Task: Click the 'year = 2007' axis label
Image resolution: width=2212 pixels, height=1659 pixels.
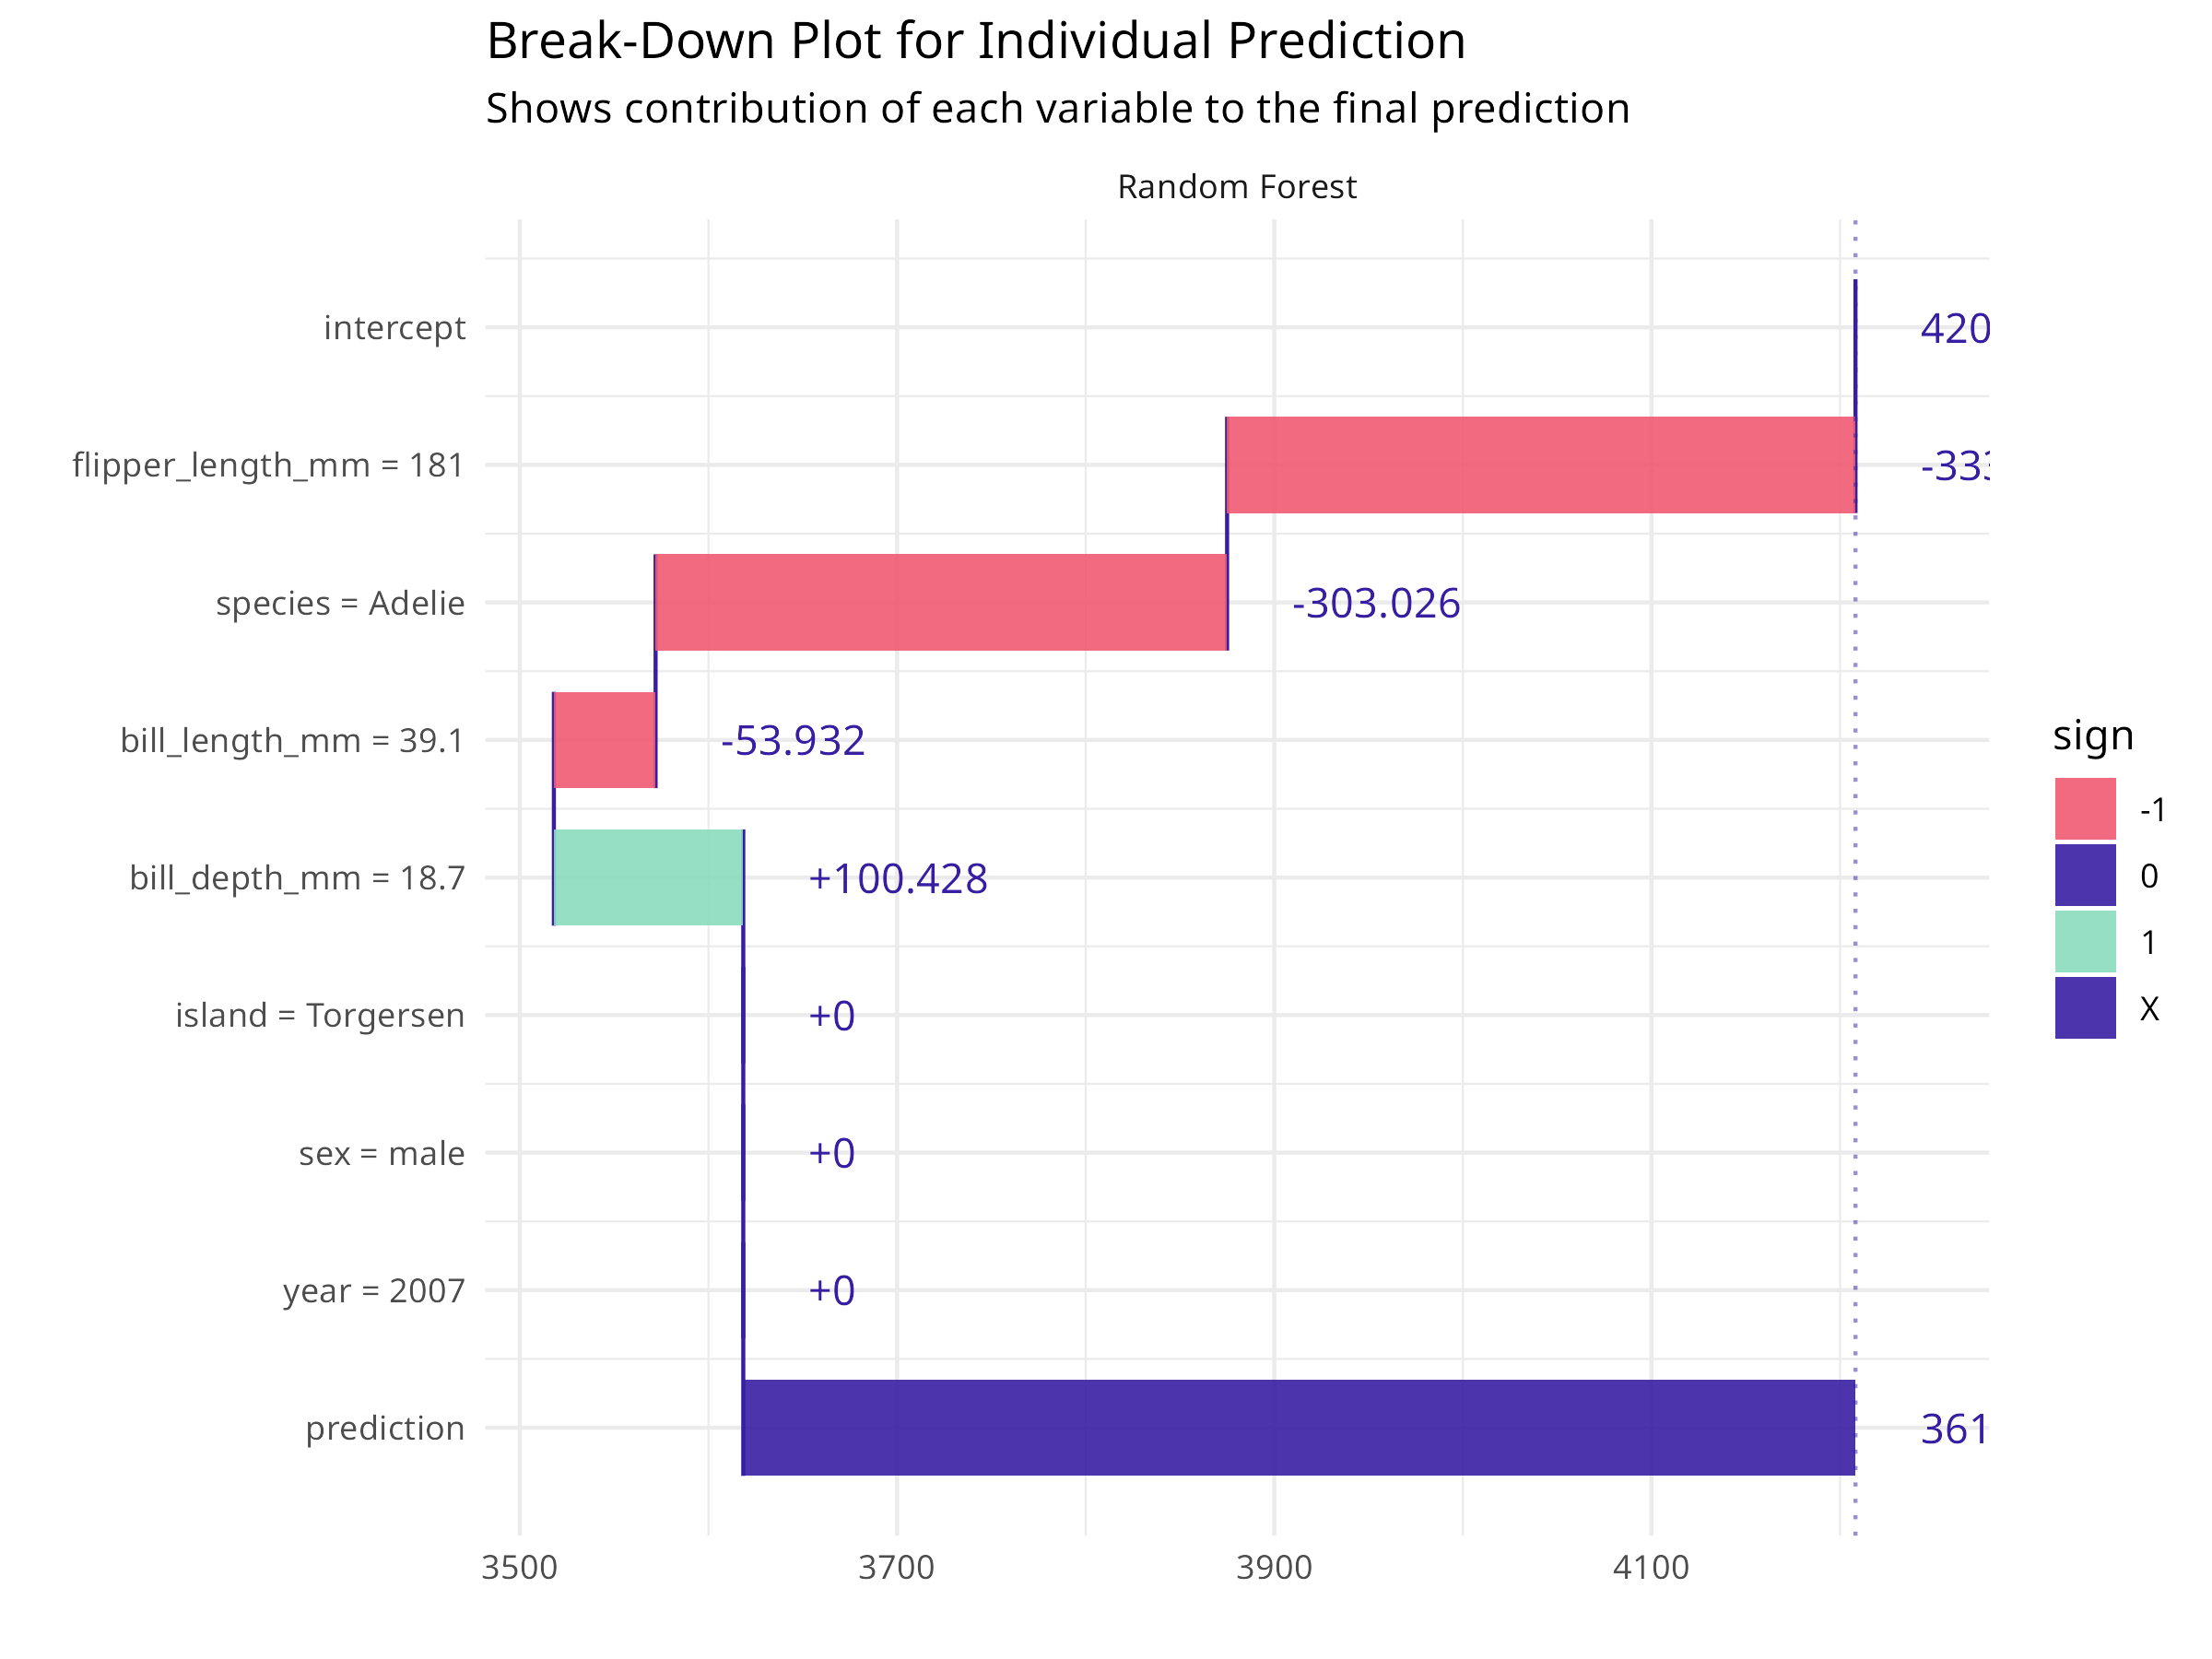Action: pos(373,1291)
